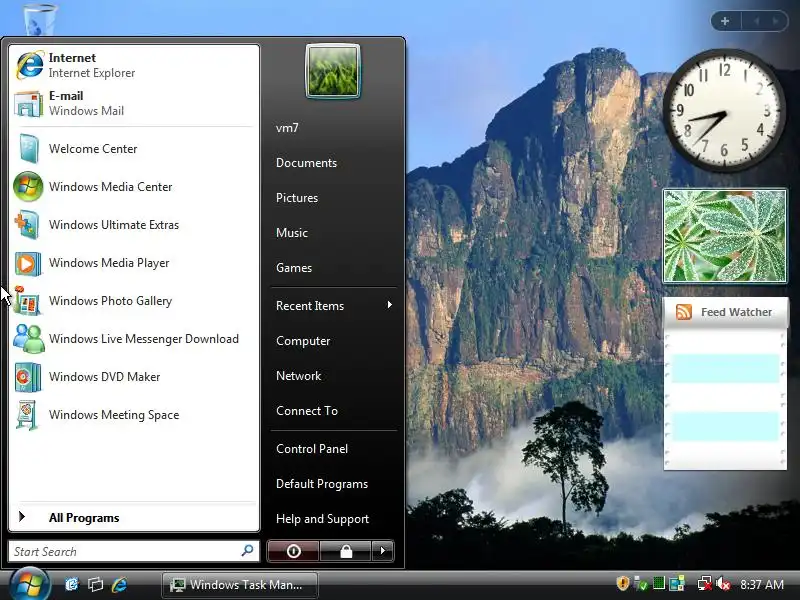This screenshot has width=800, height=600.
Task: Lock the computer with lock button
Action: [x=346, y=551]
